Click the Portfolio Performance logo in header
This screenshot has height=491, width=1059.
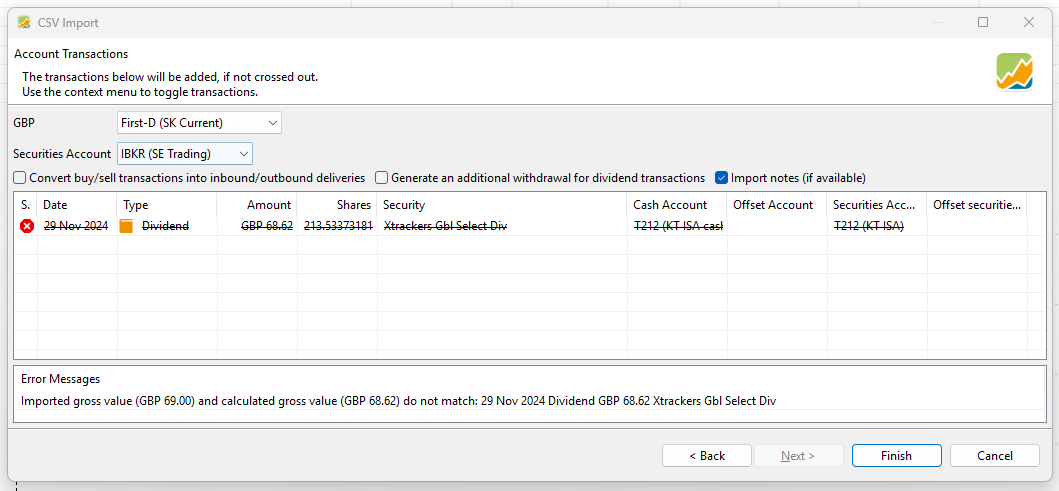pyautogui.click(x=1014, y=71)
